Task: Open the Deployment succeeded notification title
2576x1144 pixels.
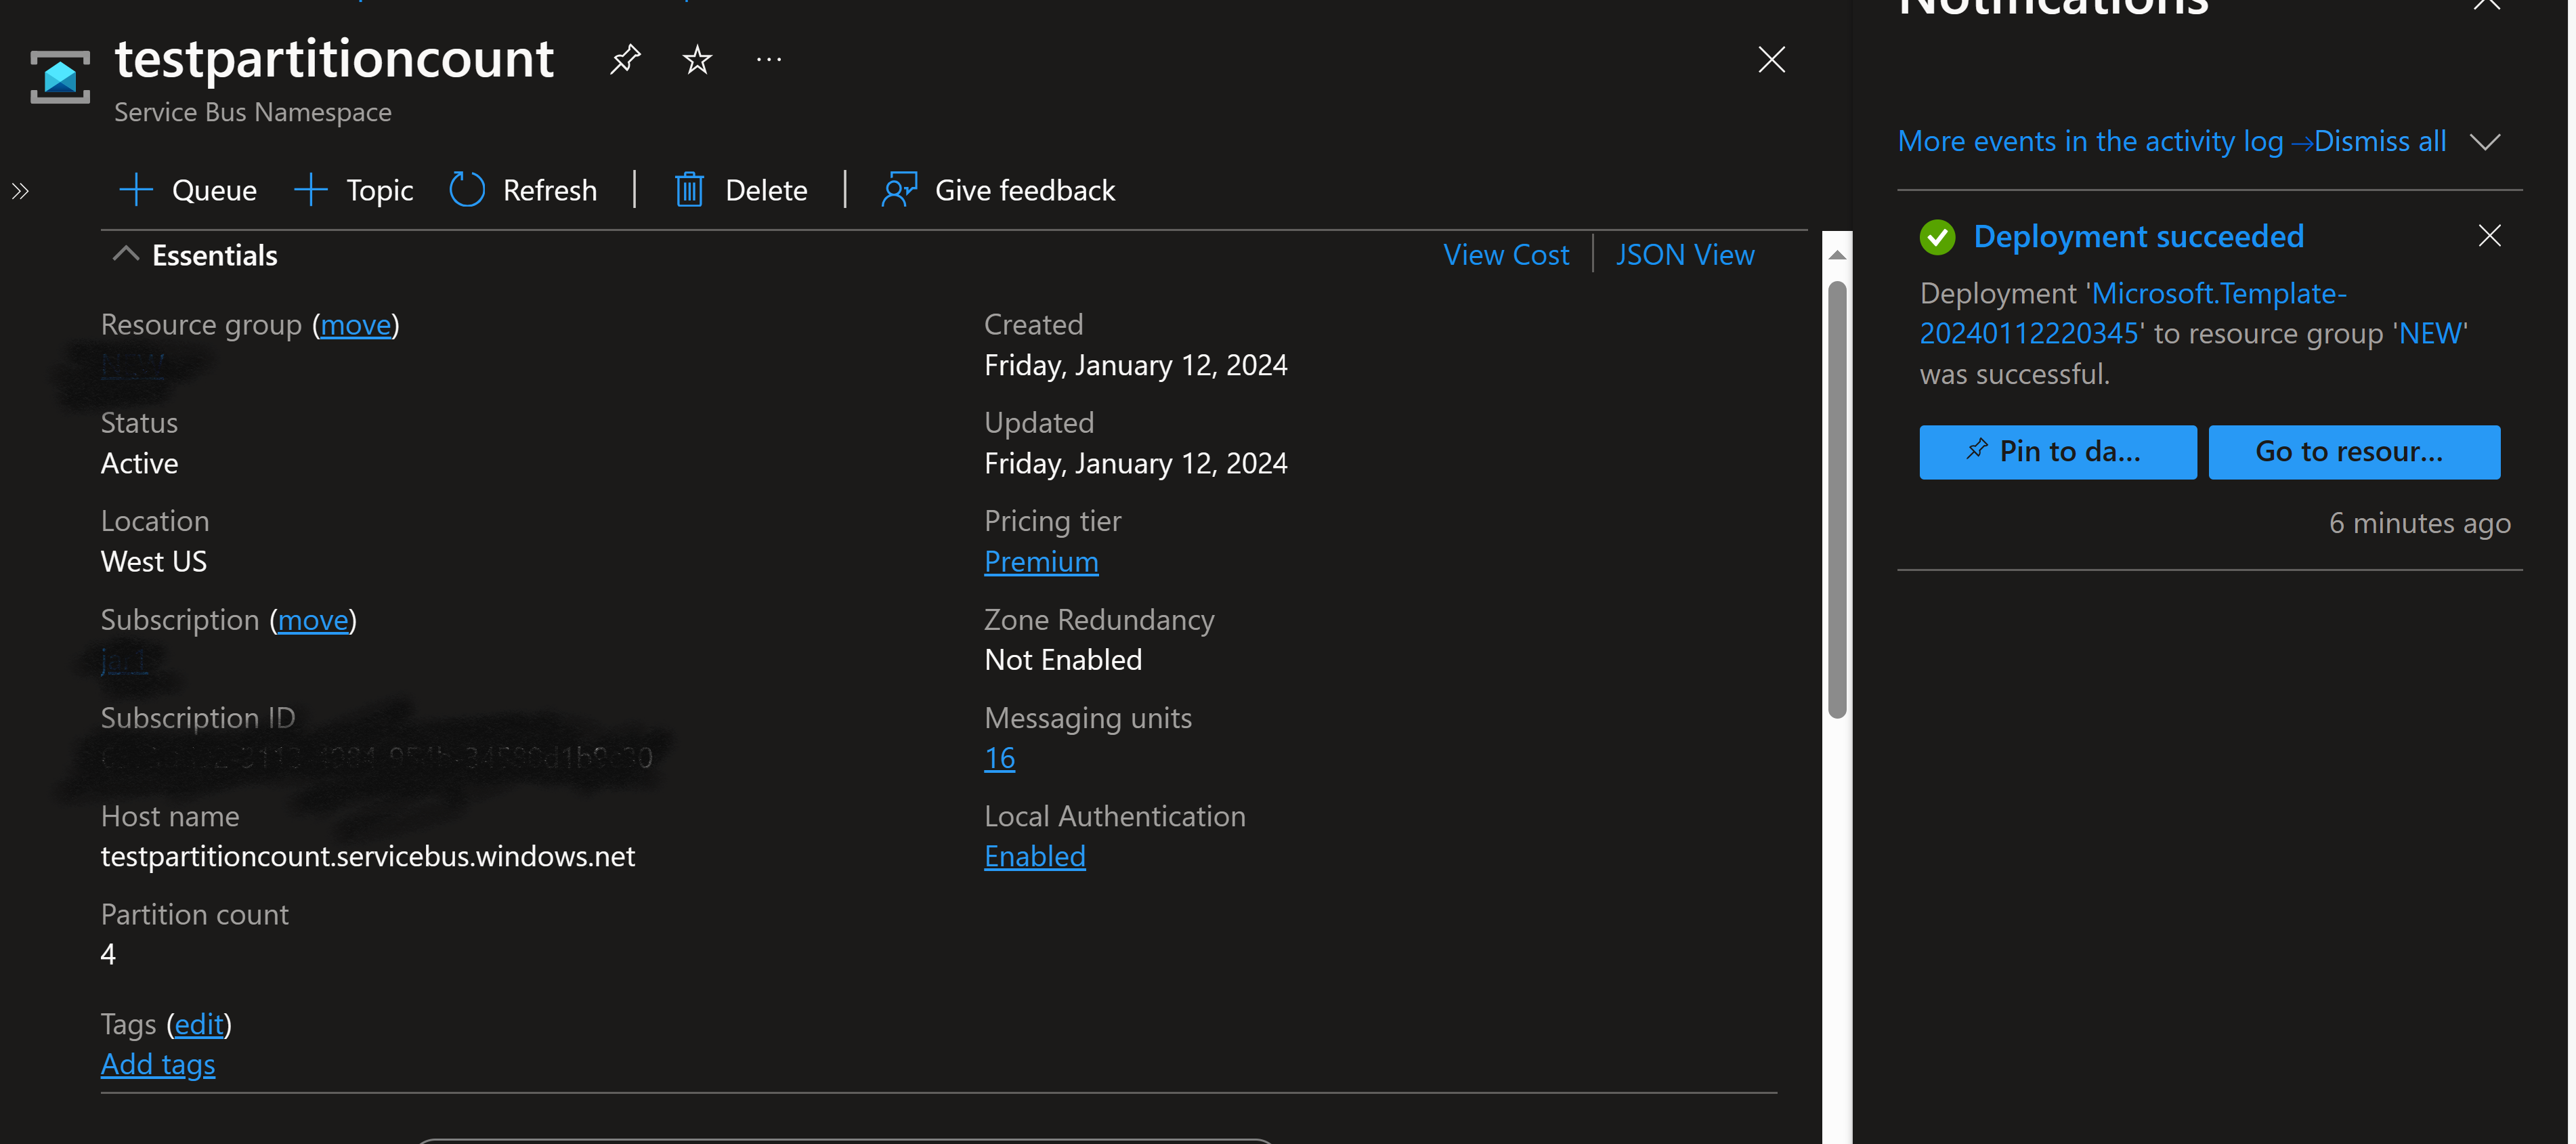Action: (2138, 236)
